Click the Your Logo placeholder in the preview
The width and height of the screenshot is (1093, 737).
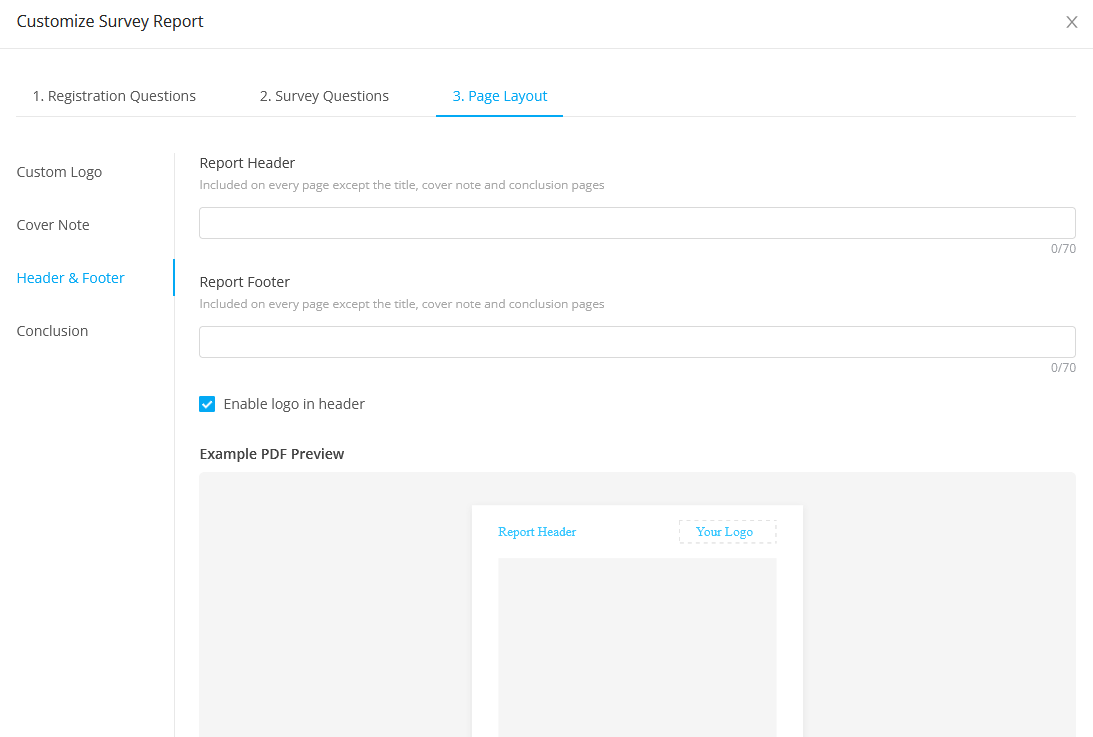727,532
